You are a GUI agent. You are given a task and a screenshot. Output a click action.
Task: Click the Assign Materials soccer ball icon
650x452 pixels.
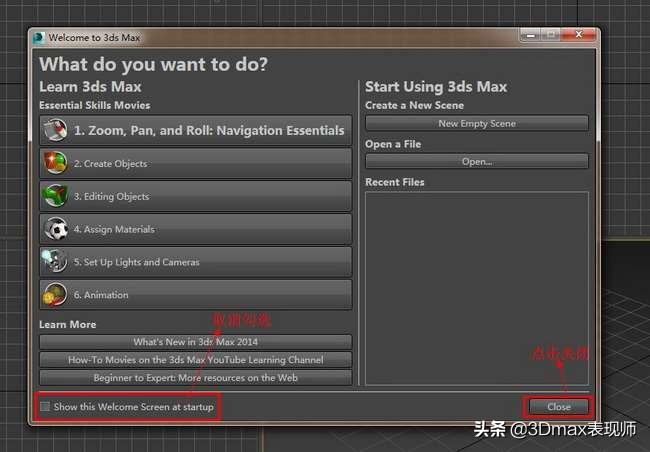coord(56,229)
